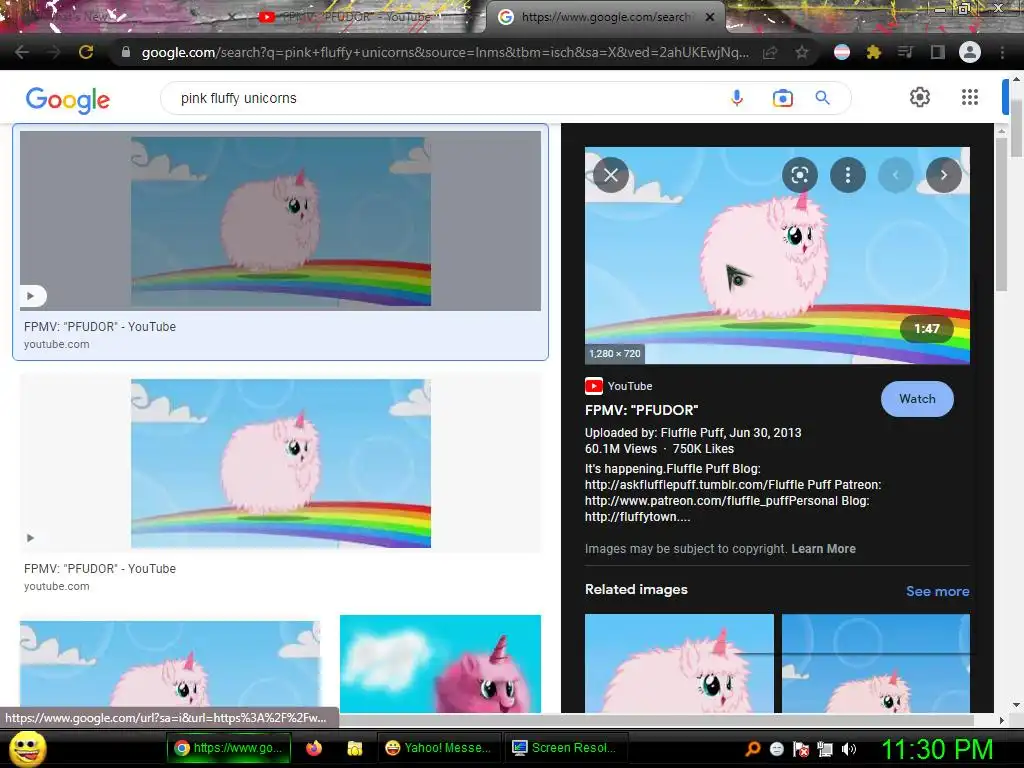The image size is (1024, 768).
Task: Go back using the browser back arrow
Action: [22, 52]
